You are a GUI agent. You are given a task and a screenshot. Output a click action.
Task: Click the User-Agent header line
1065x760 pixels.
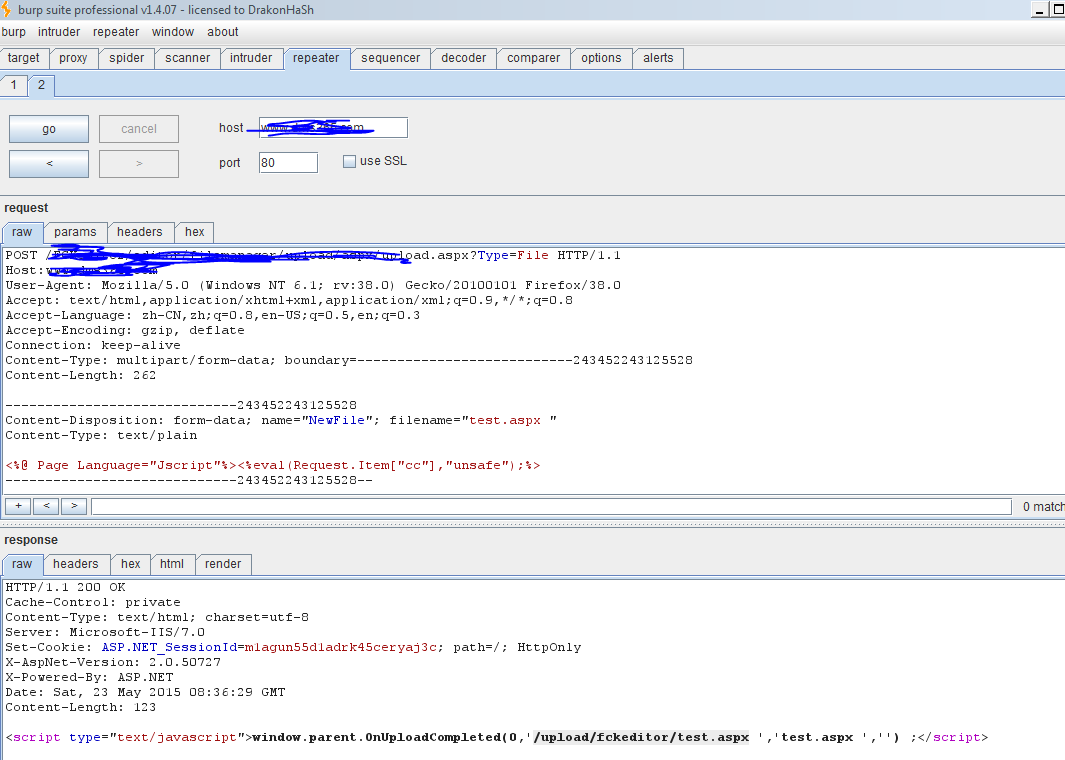(313, 285)
